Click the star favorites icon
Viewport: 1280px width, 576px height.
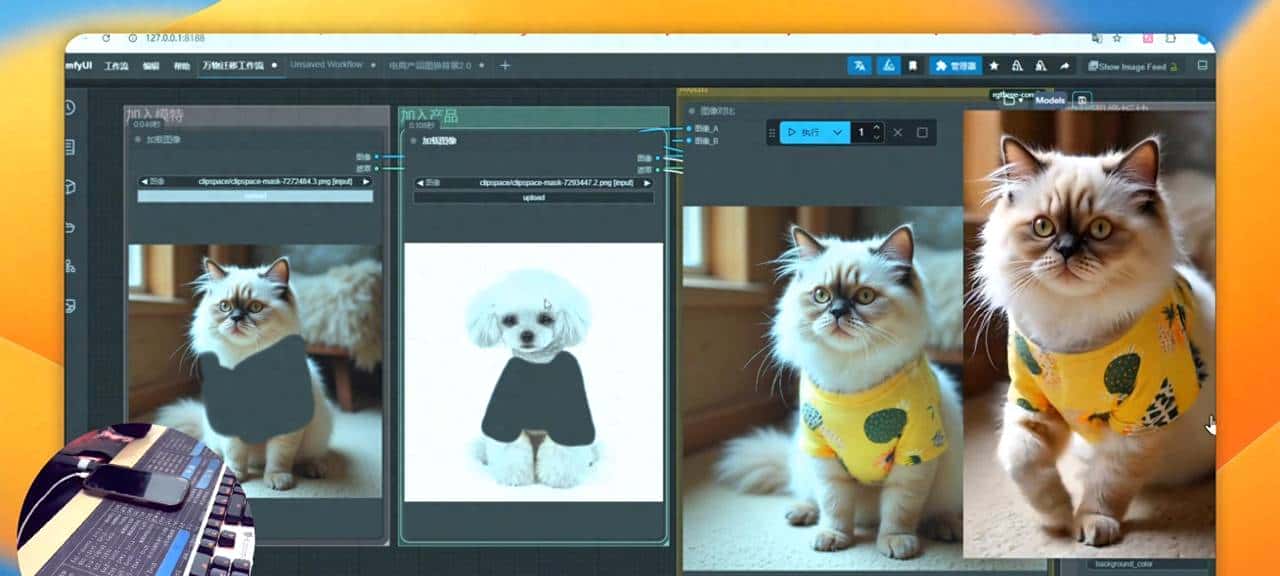click(x=993, y=66)
